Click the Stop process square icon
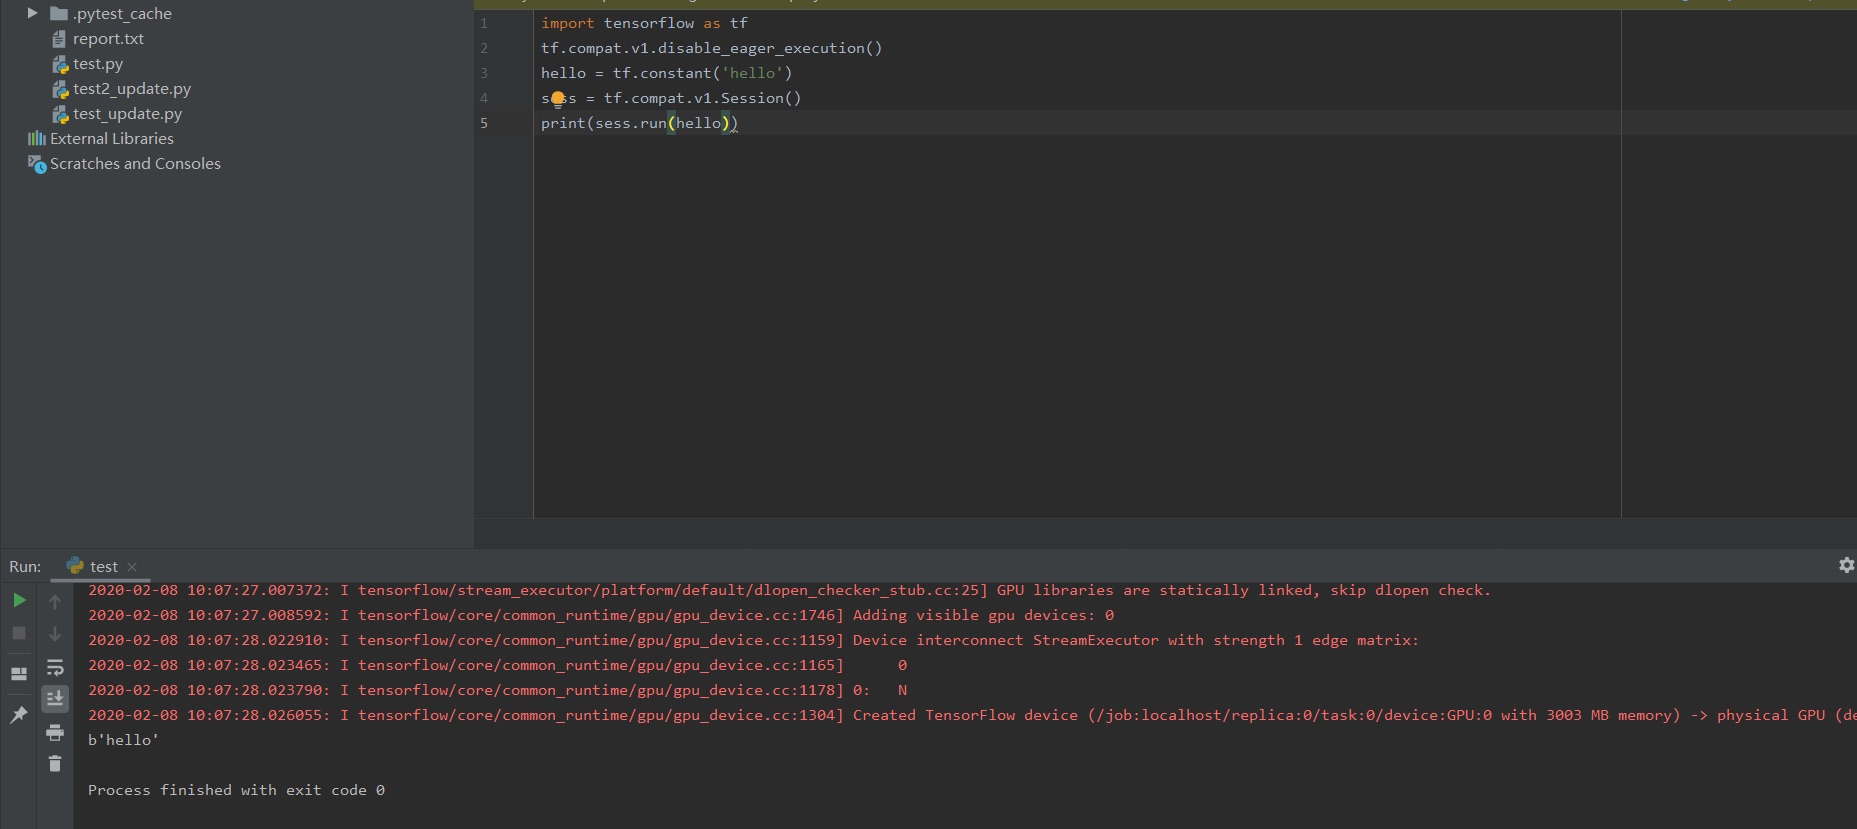 click(19, 633)
